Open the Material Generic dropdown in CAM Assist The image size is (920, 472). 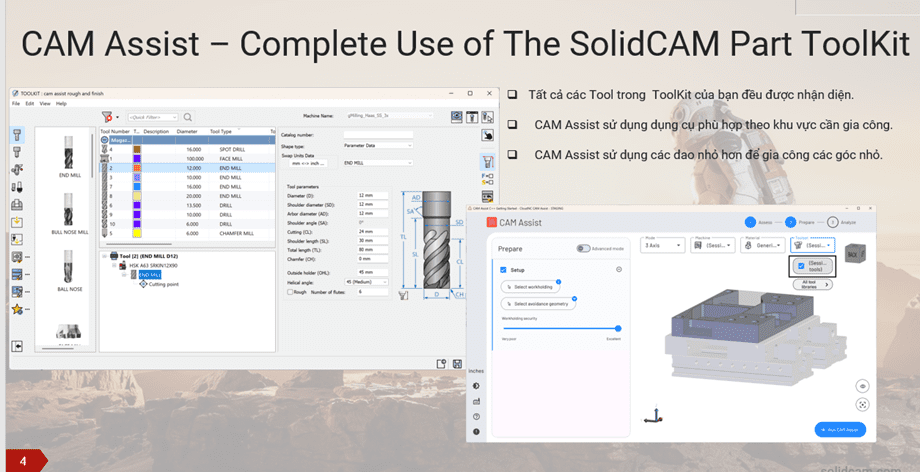[x=763, y=244]
